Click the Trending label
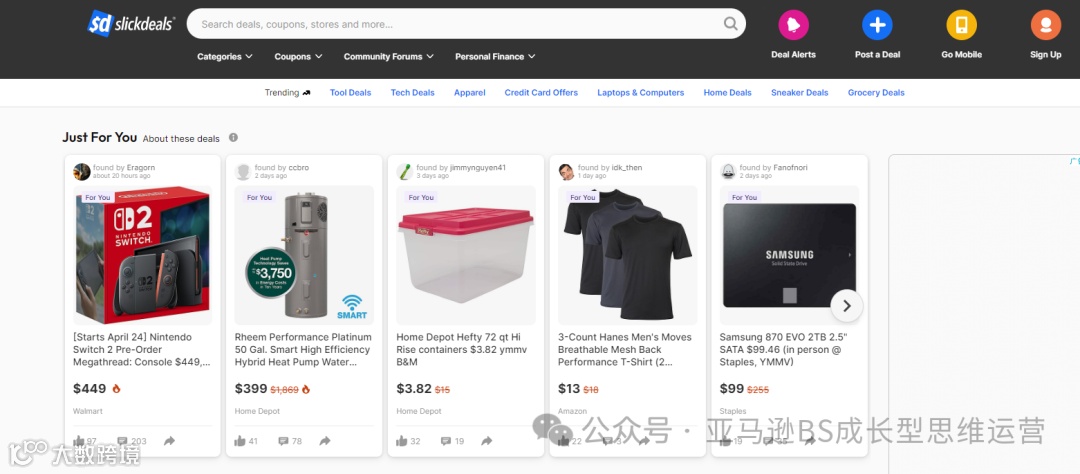 [x=287, y=93]
